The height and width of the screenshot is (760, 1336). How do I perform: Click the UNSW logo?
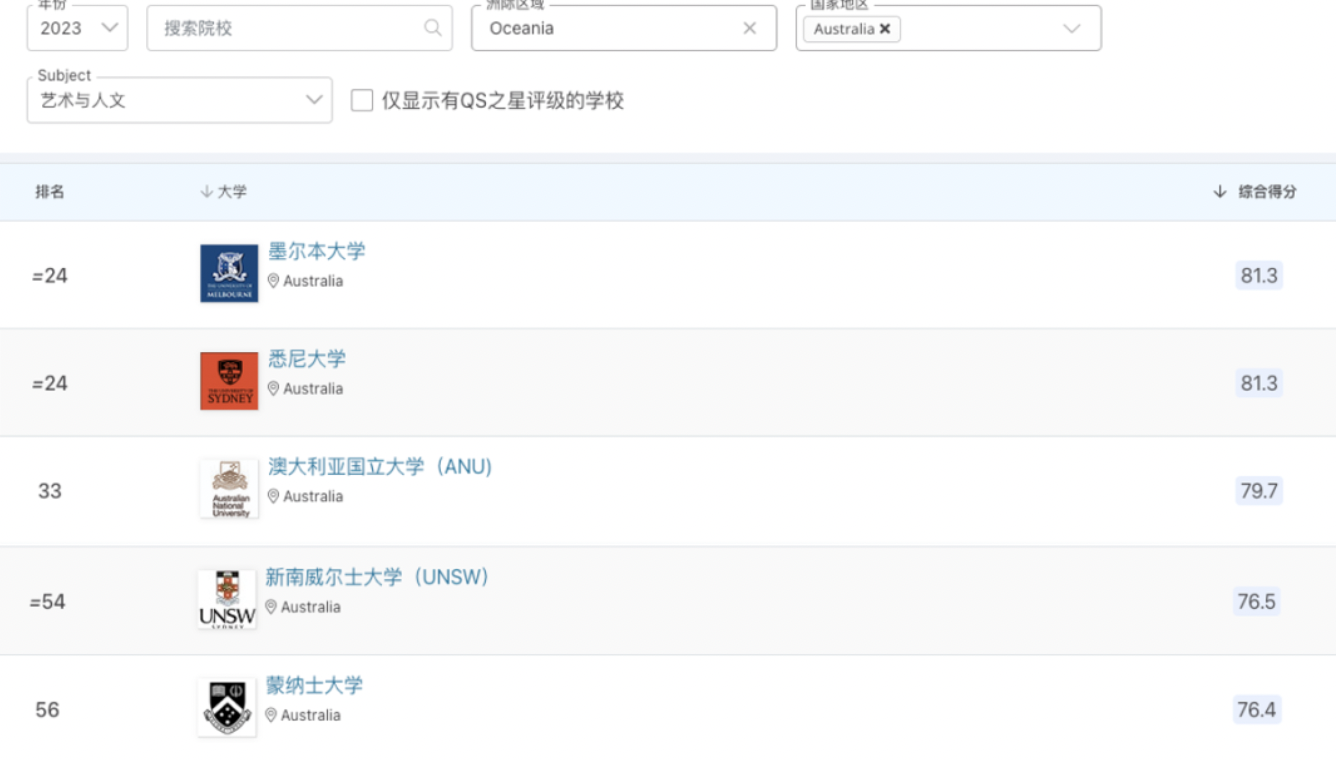227,599
